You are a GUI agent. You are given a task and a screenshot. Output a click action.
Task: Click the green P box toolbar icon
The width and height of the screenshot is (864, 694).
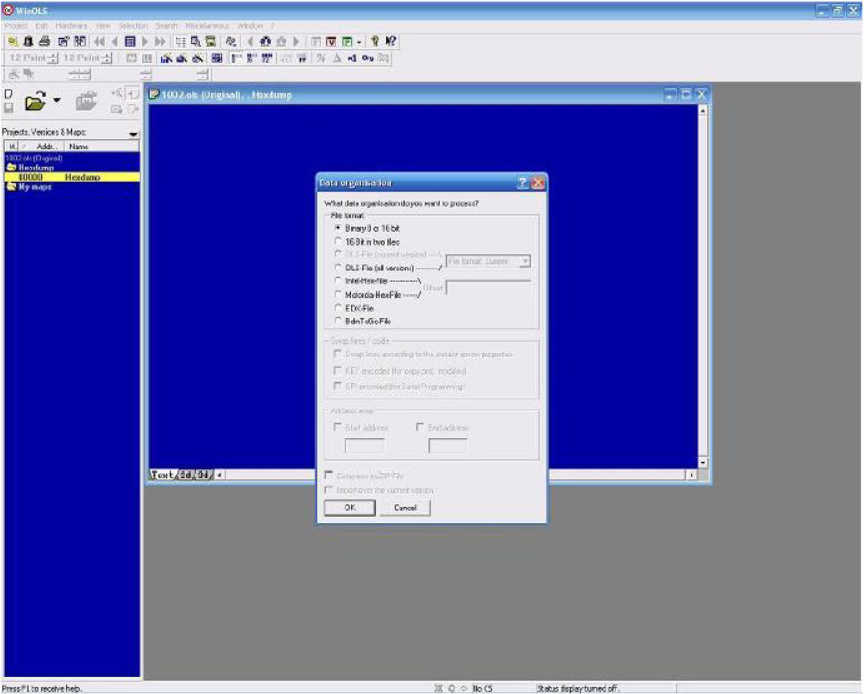coord(347,41)
